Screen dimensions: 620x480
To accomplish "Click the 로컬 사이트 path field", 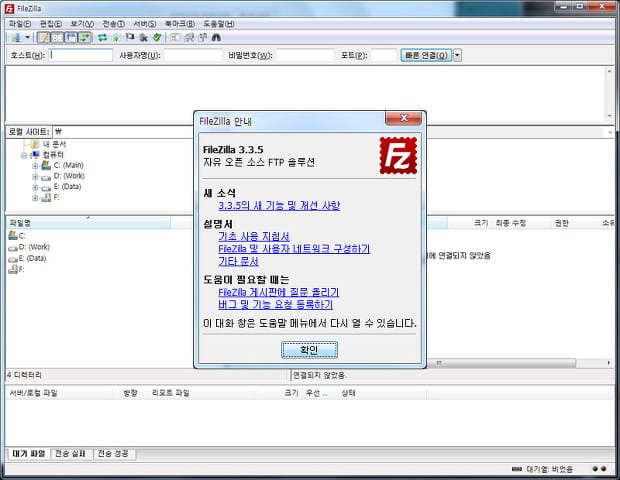I will (x=123, y=132).
